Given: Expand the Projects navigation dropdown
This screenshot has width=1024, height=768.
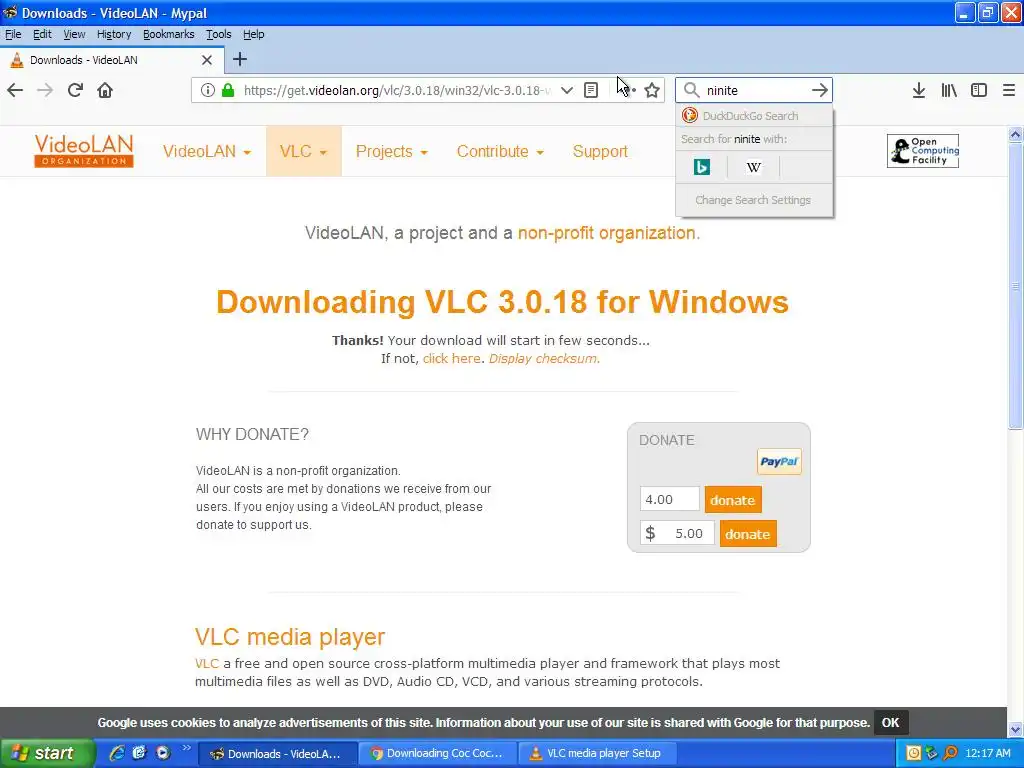Looking at the screenshot, I should coord(391,152).
